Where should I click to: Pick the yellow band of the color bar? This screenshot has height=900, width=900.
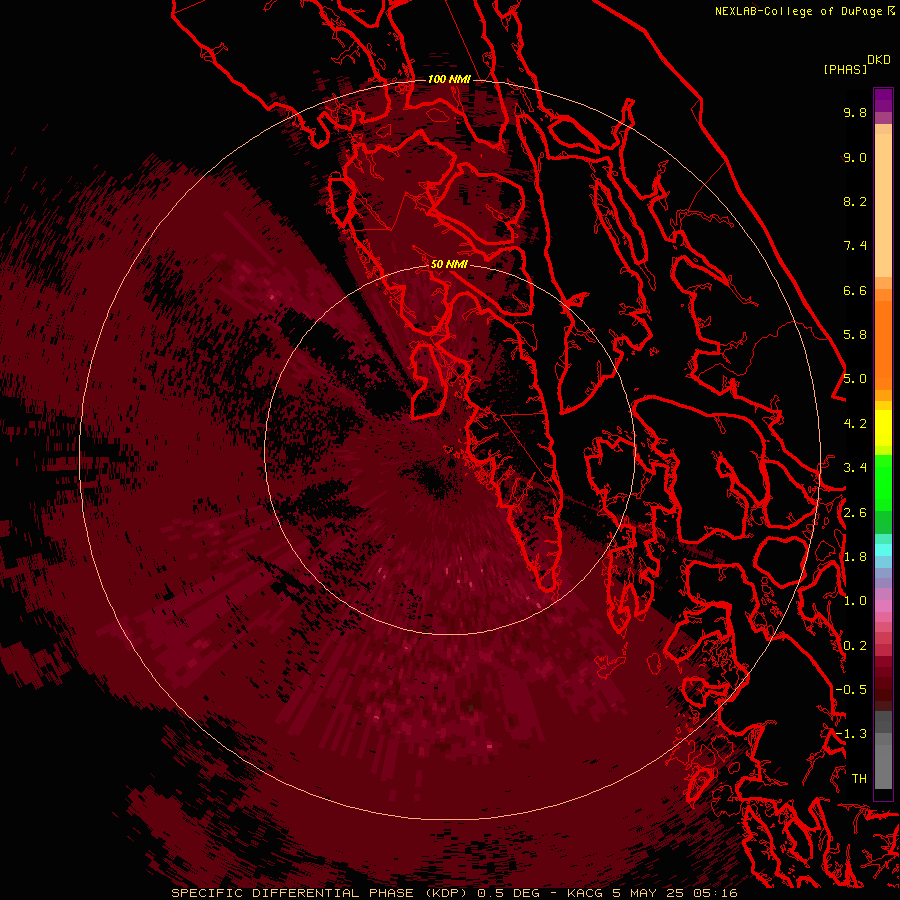883,428
